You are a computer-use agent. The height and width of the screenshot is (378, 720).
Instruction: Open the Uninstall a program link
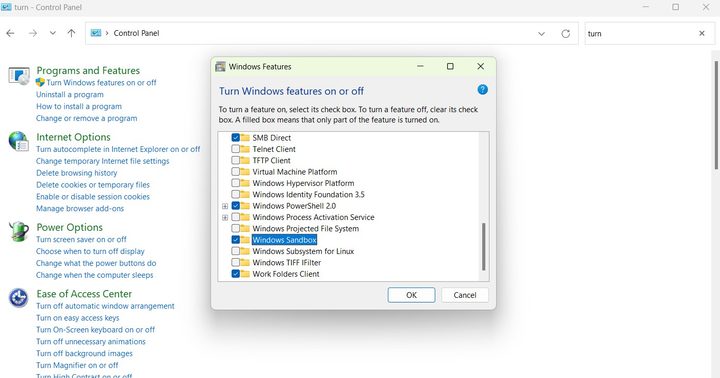coord(70,94)
